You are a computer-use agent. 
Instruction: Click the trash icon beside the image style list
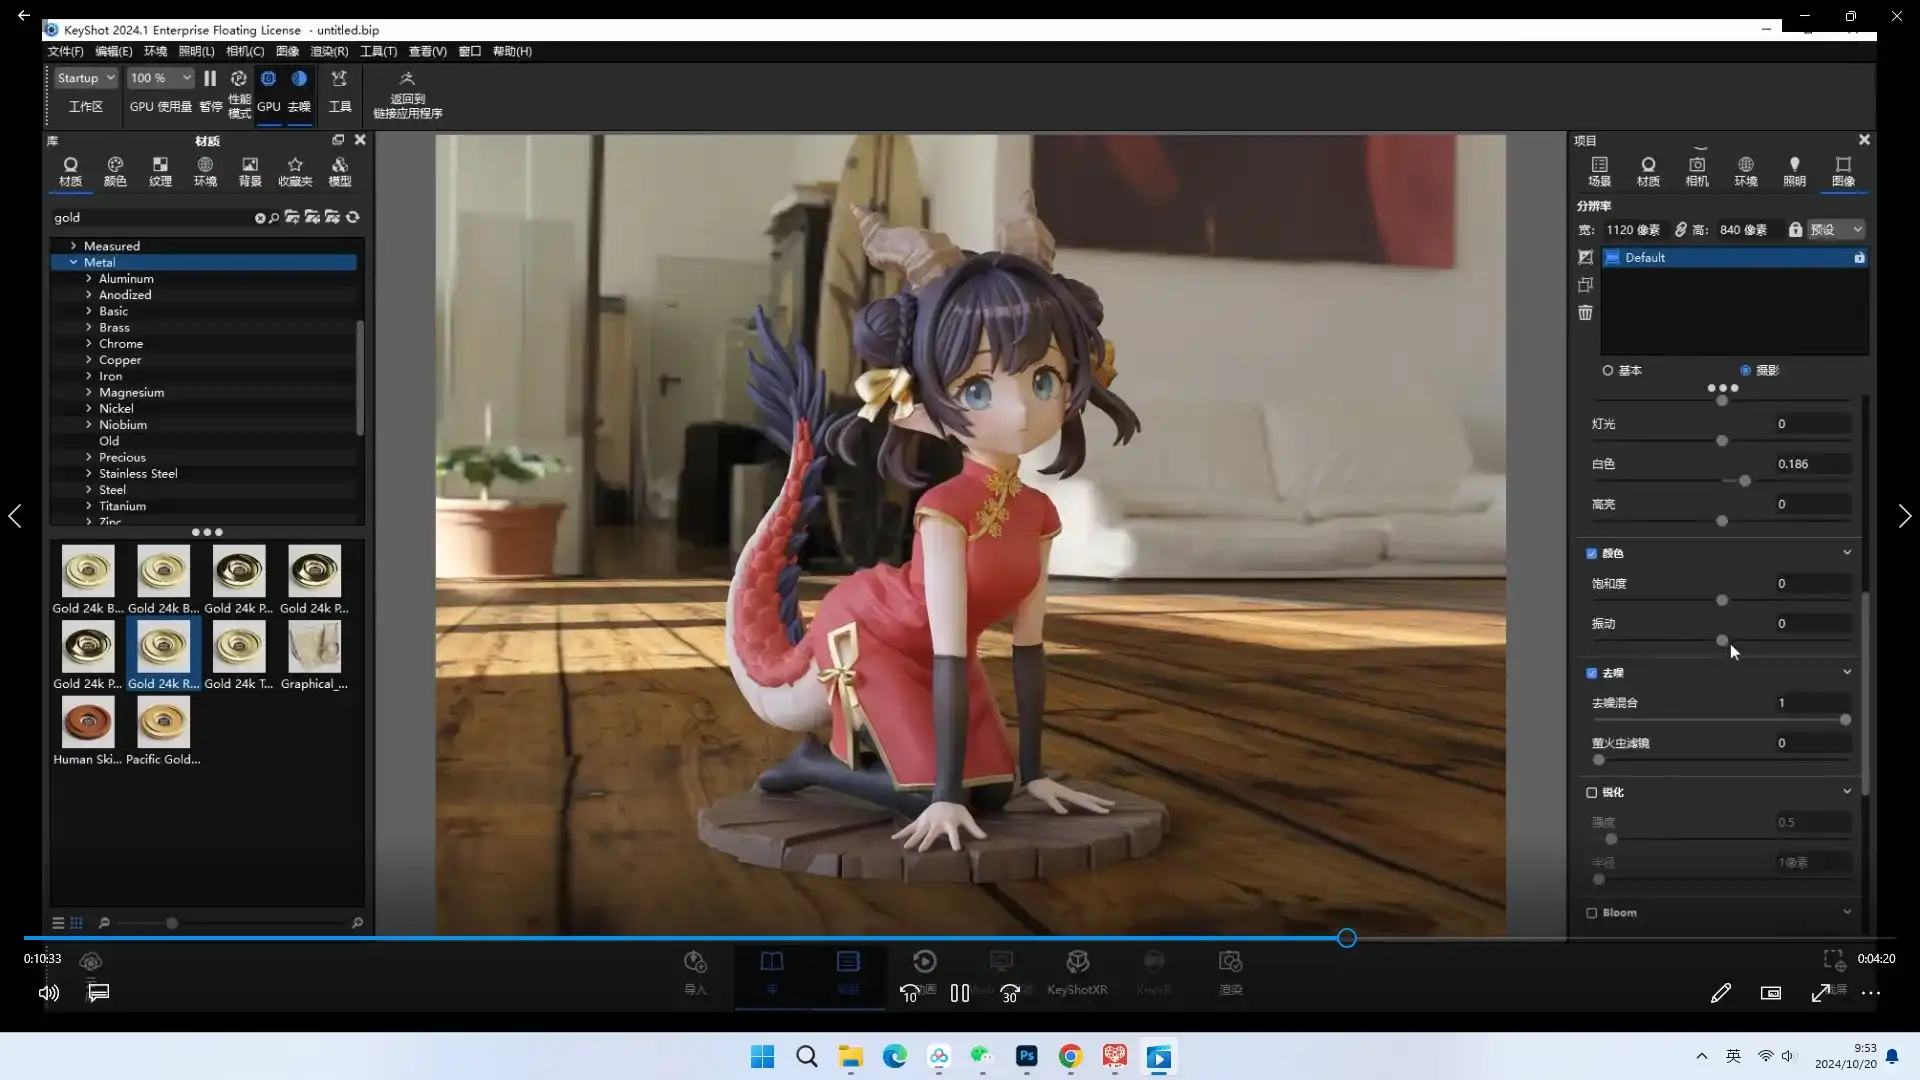pyautogui.click(x=1585, y=313)
